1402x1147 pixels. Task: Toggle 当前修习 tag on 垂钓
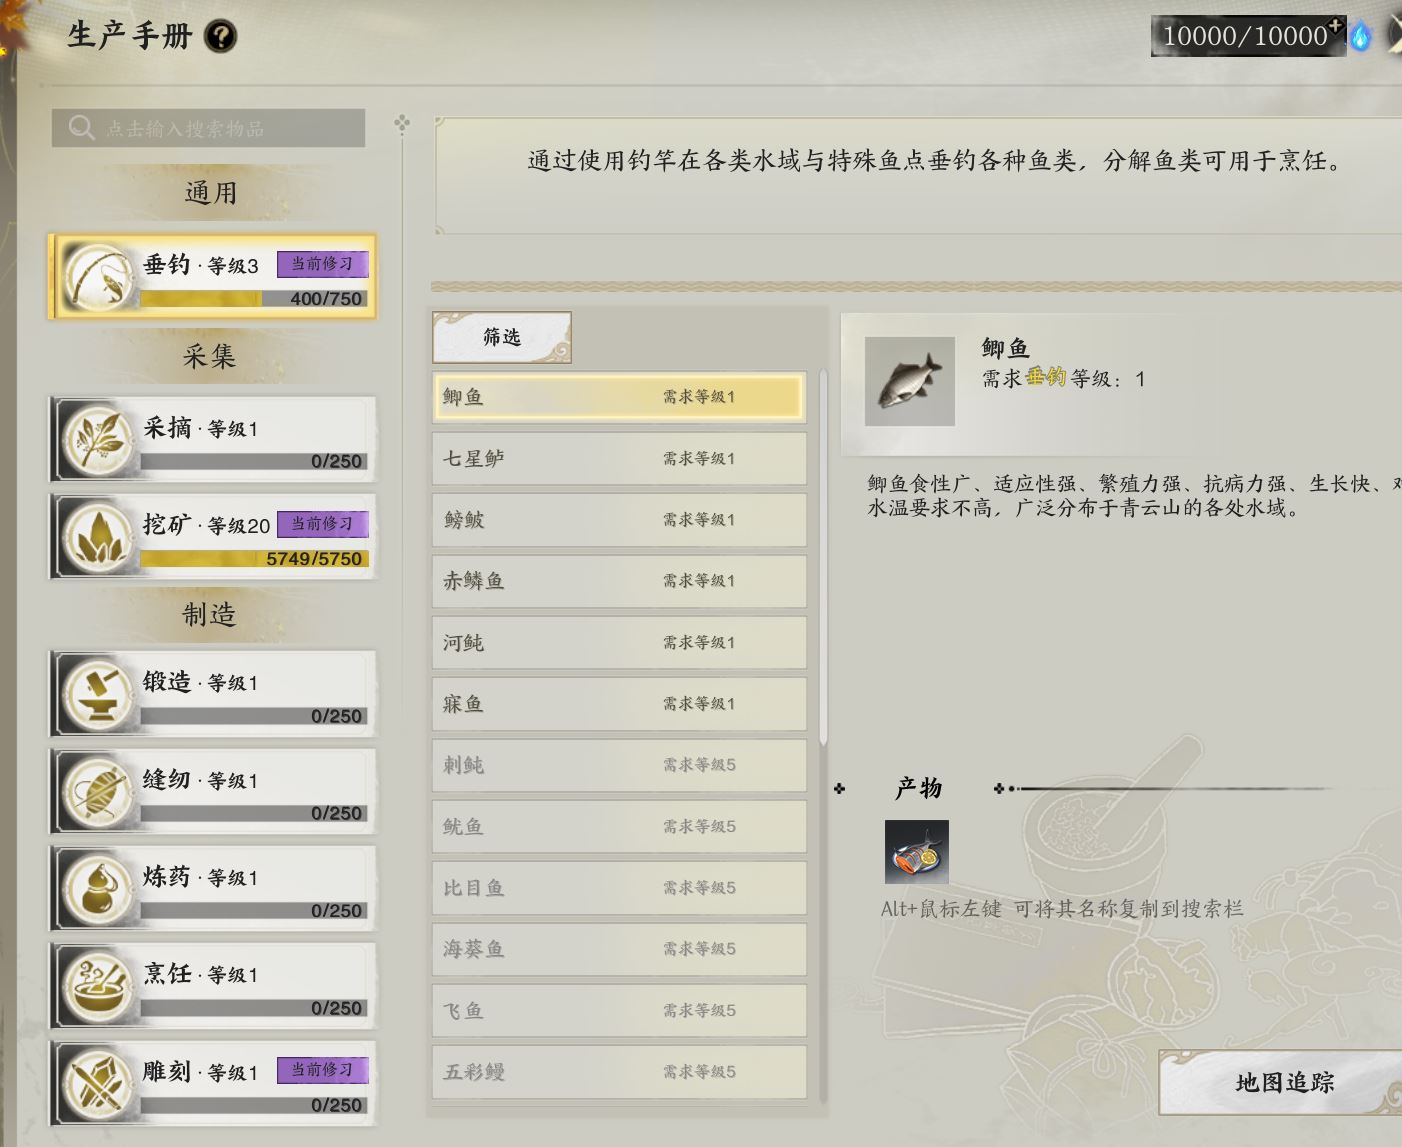[x=322, y=264]
